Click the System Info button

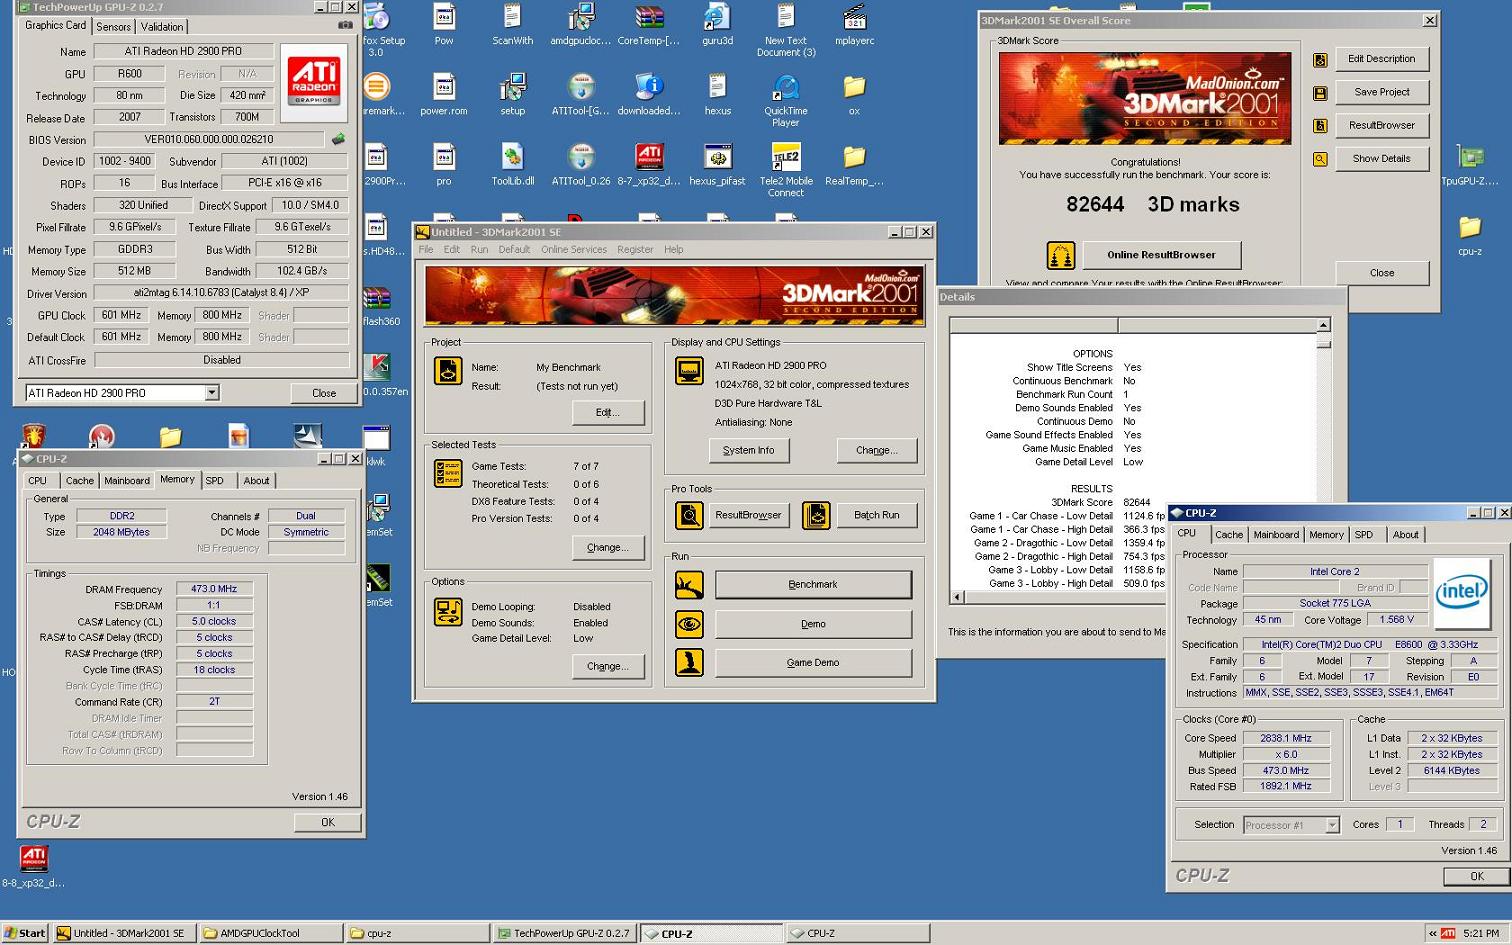749,451
